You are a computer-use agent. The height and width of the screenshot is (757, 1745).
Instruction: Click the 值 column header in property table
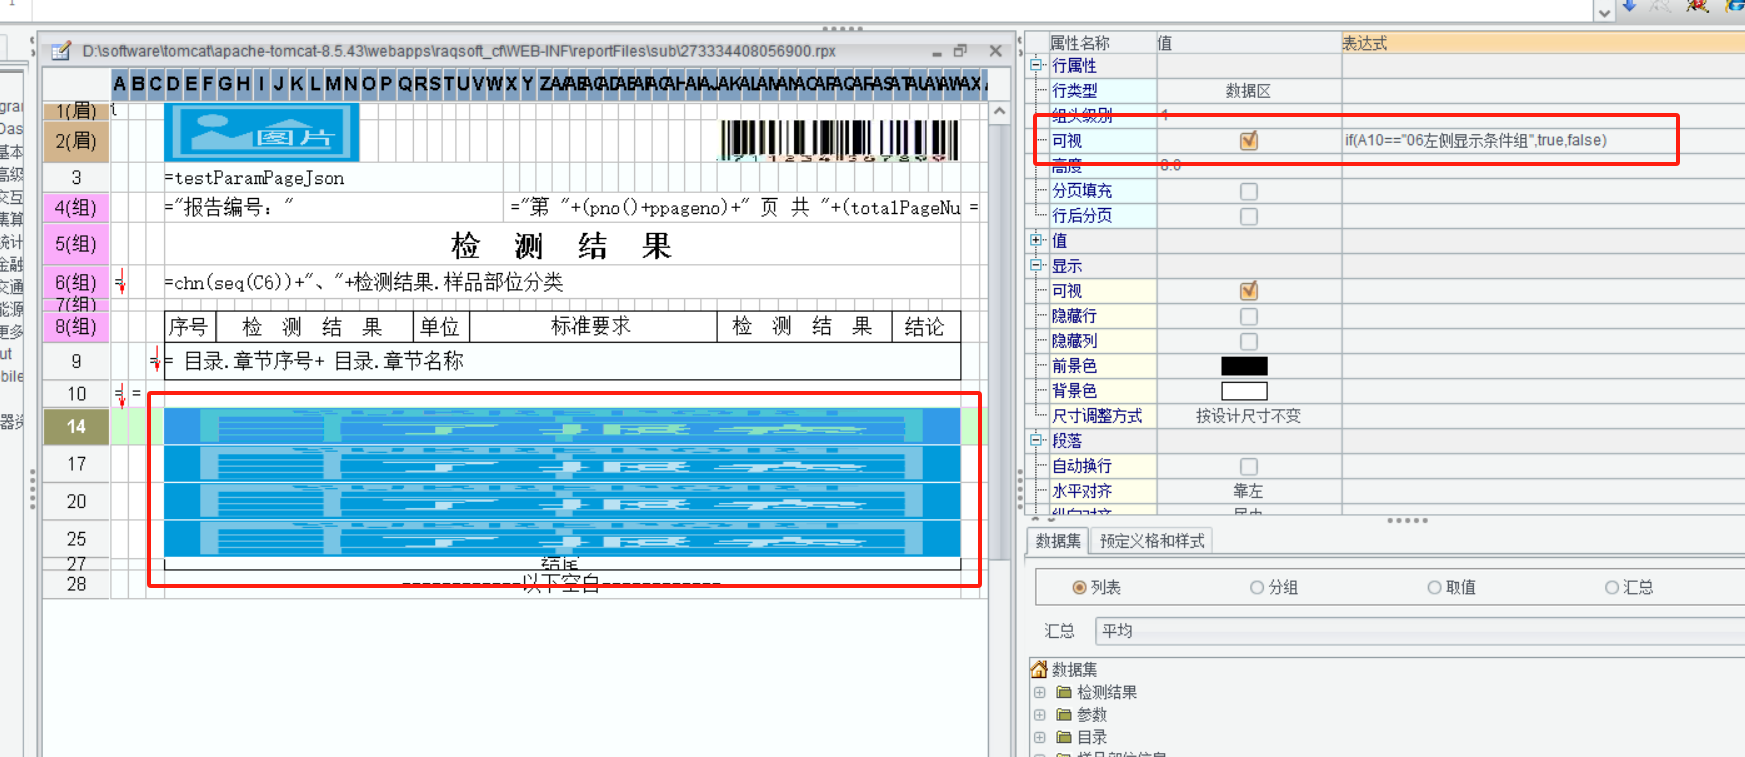[x=1248, y=43]
